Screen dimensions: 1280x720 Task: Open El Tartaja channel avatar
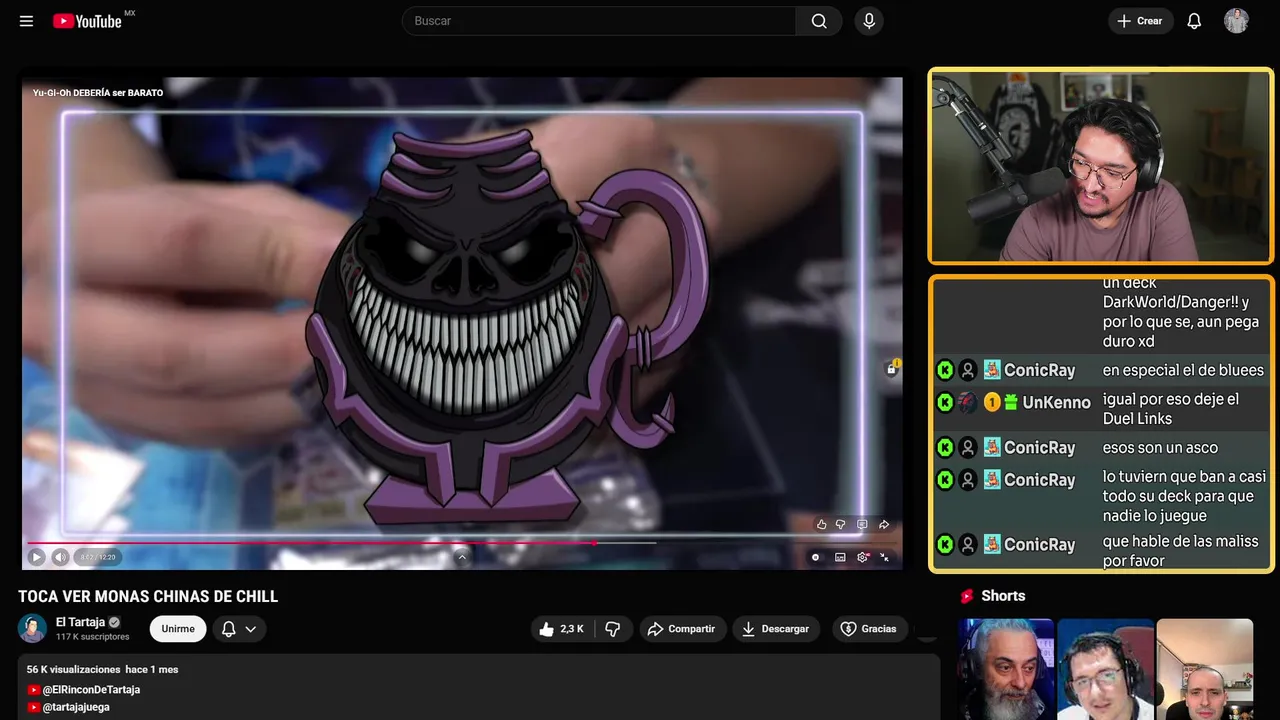tap(32, 628)
